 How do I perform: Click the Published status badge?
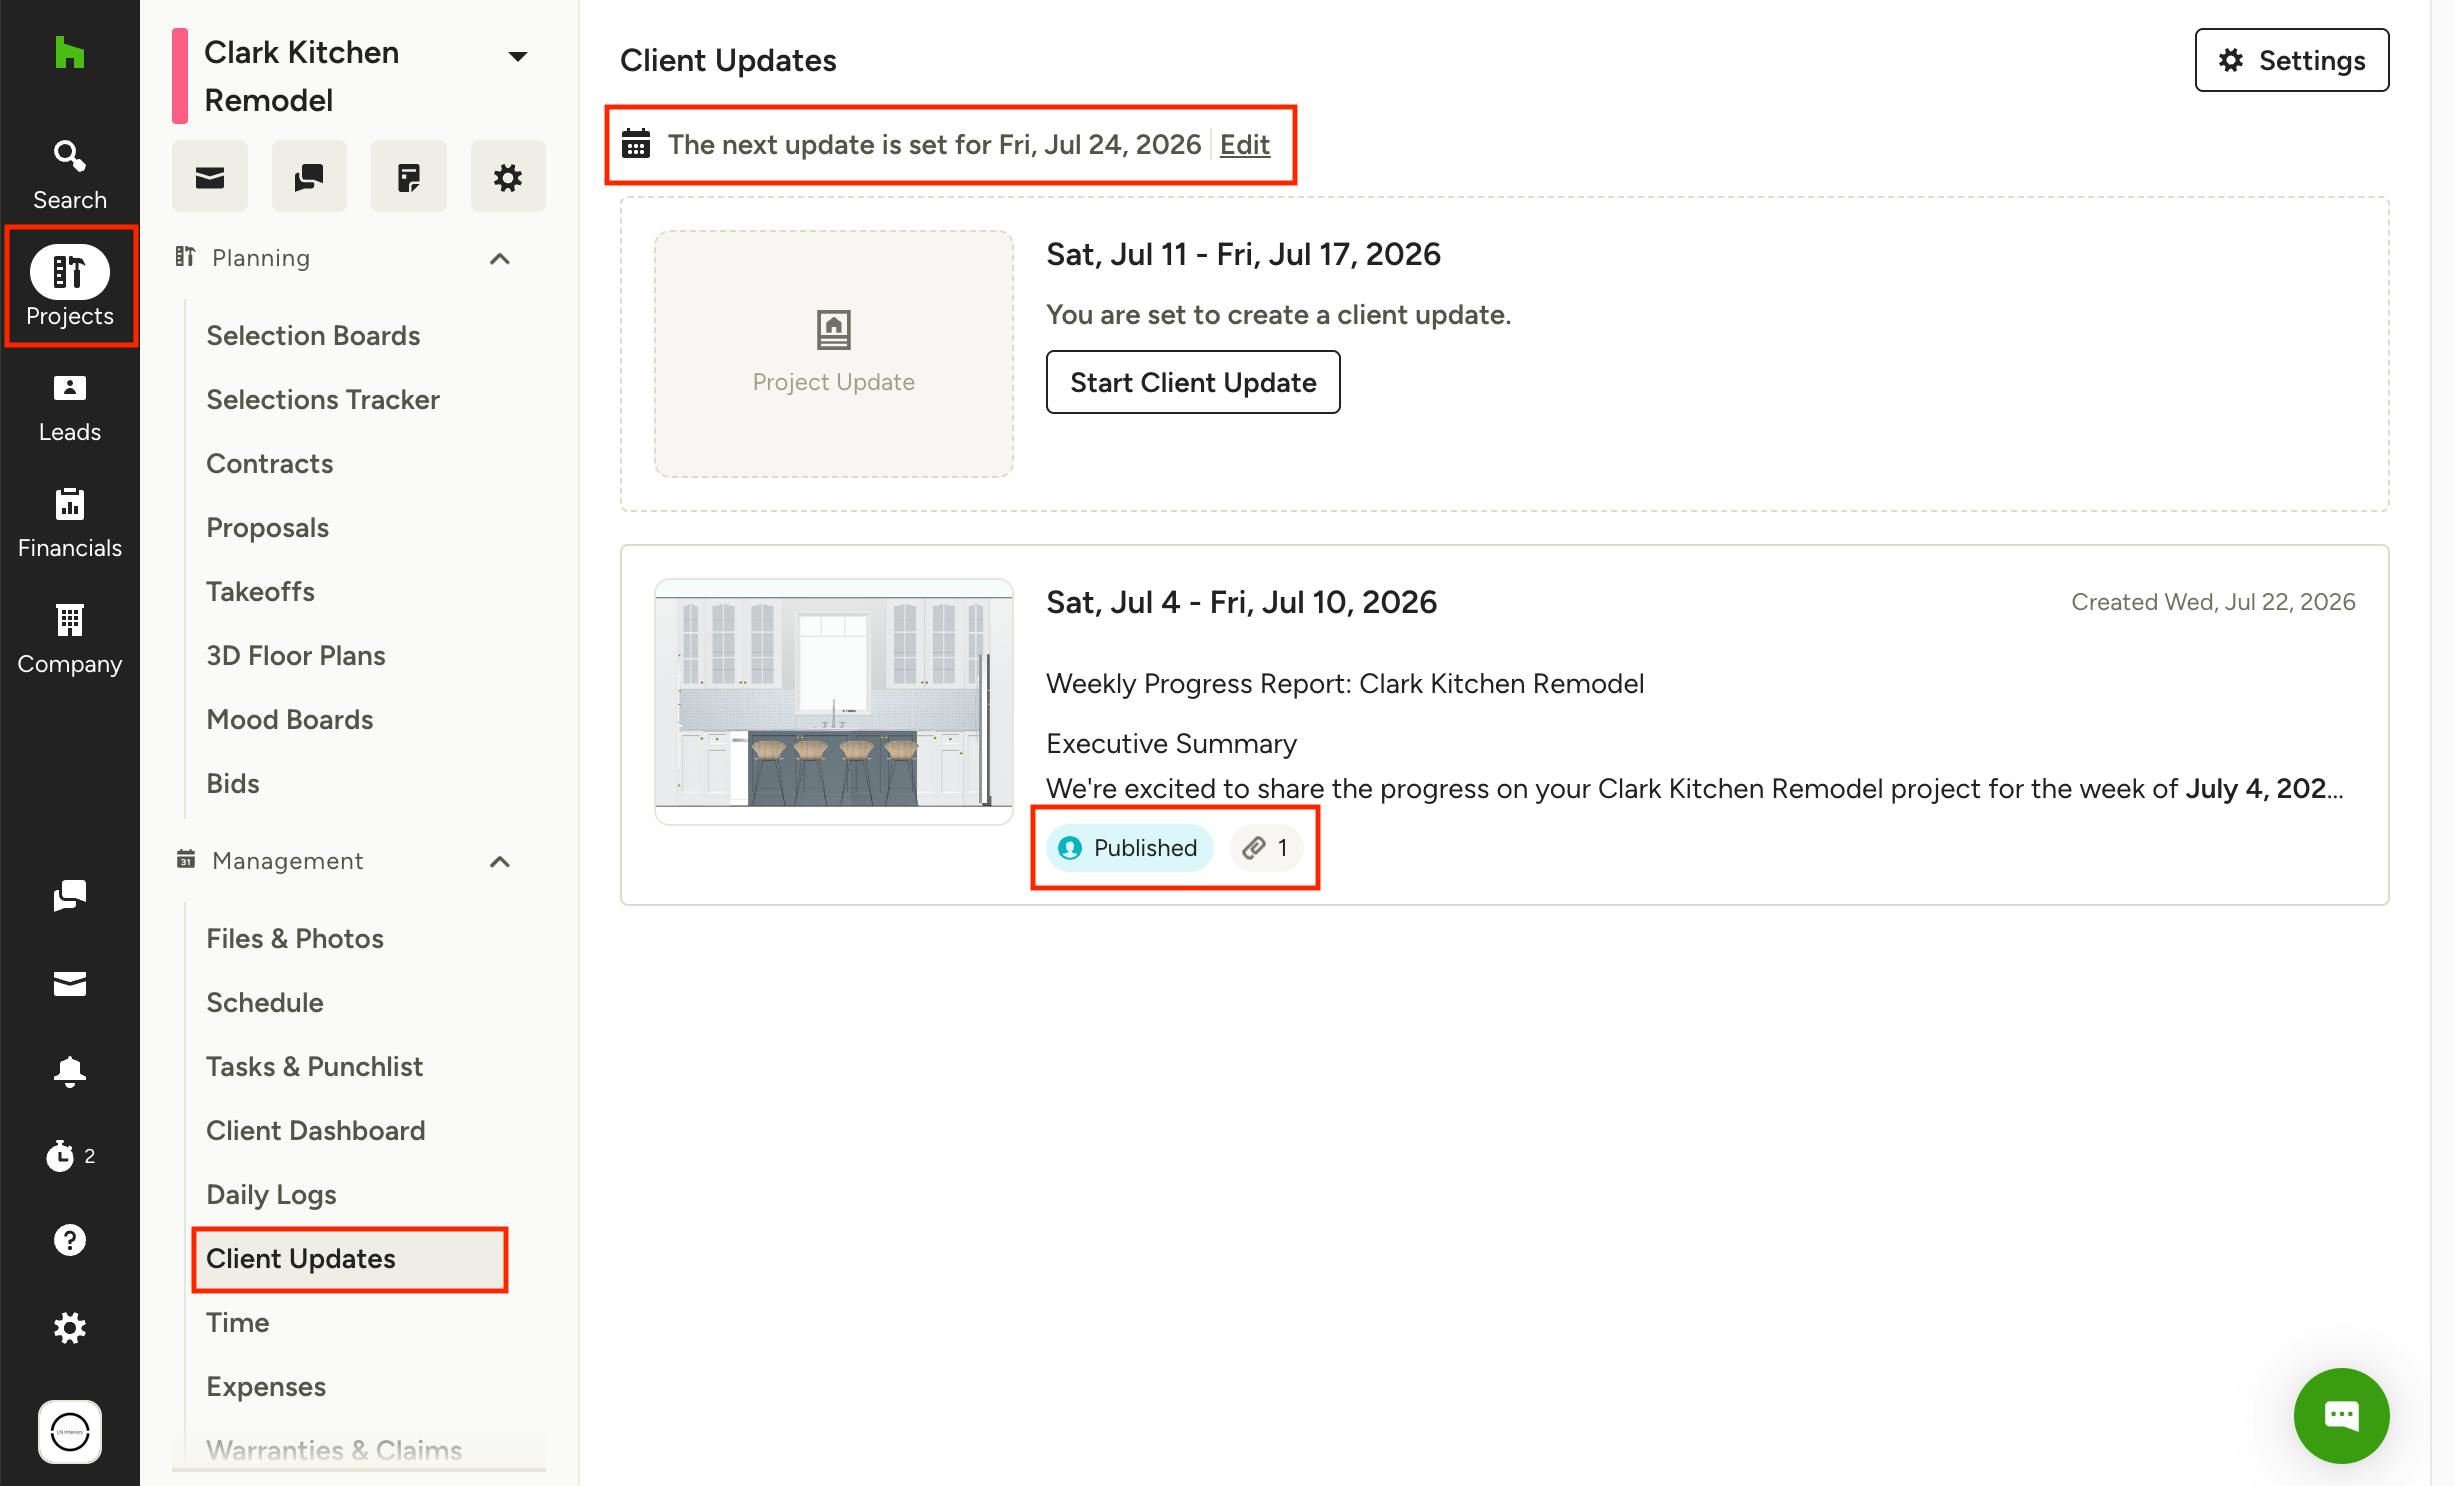click(x=1129, y=848)
